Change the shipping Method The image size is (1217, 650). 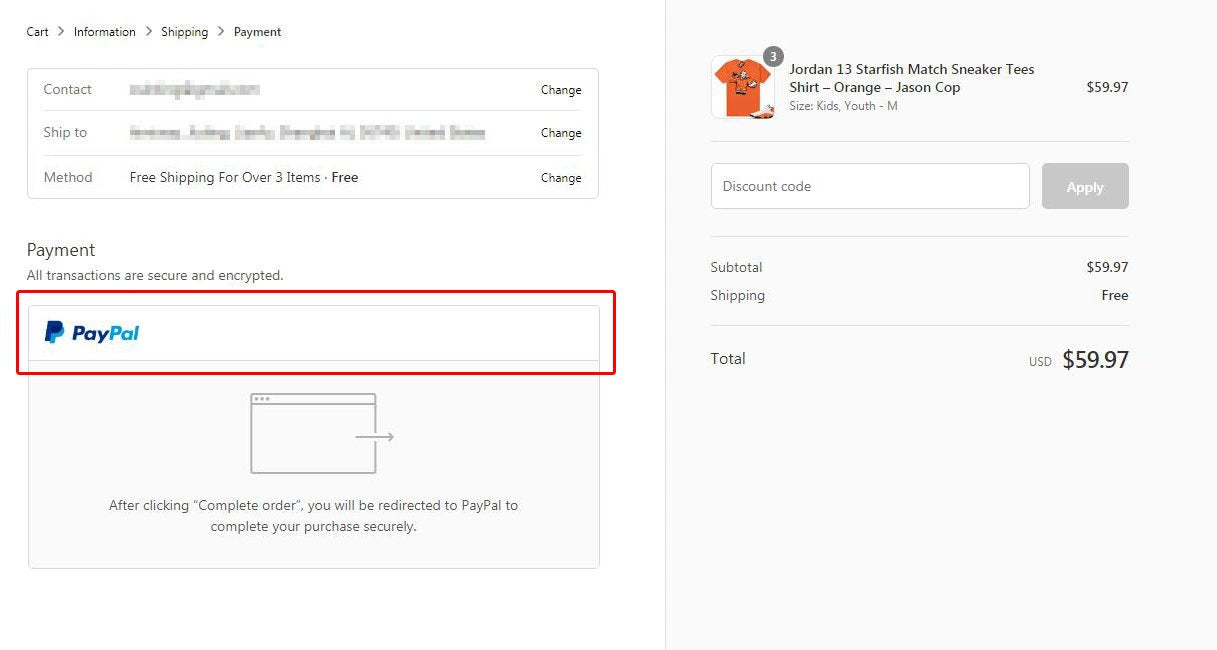coord(560,178)
